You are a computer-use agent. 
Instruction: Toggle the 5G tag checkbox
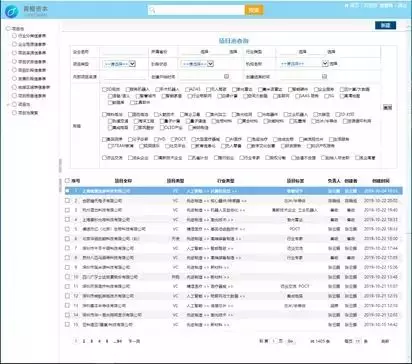point(326,96)
